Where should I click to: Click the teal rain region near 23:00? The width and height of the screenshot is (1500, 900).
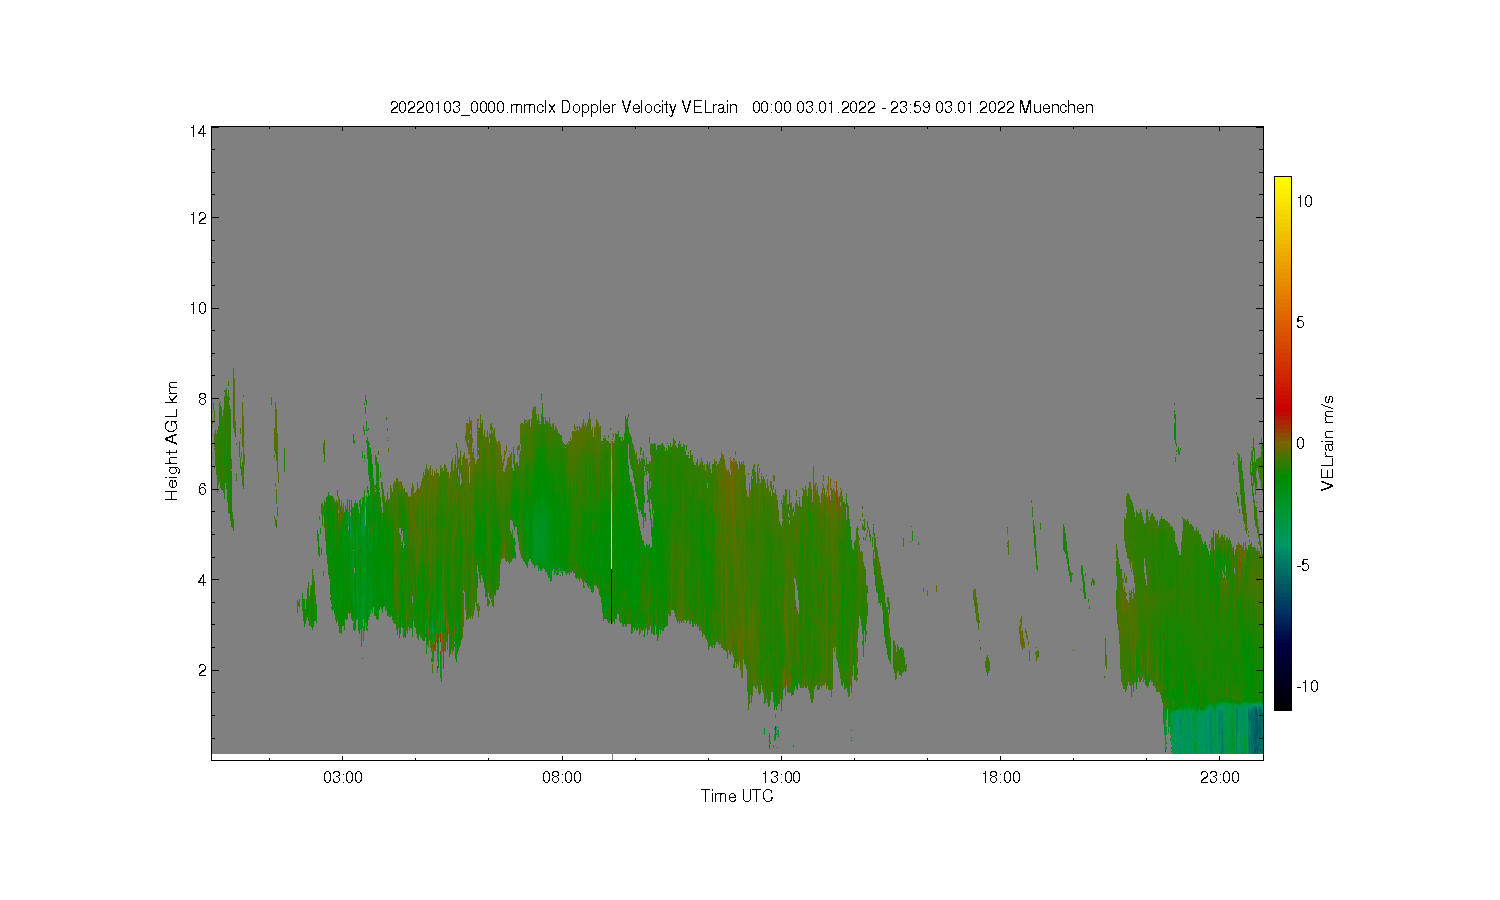[1215, 730]
